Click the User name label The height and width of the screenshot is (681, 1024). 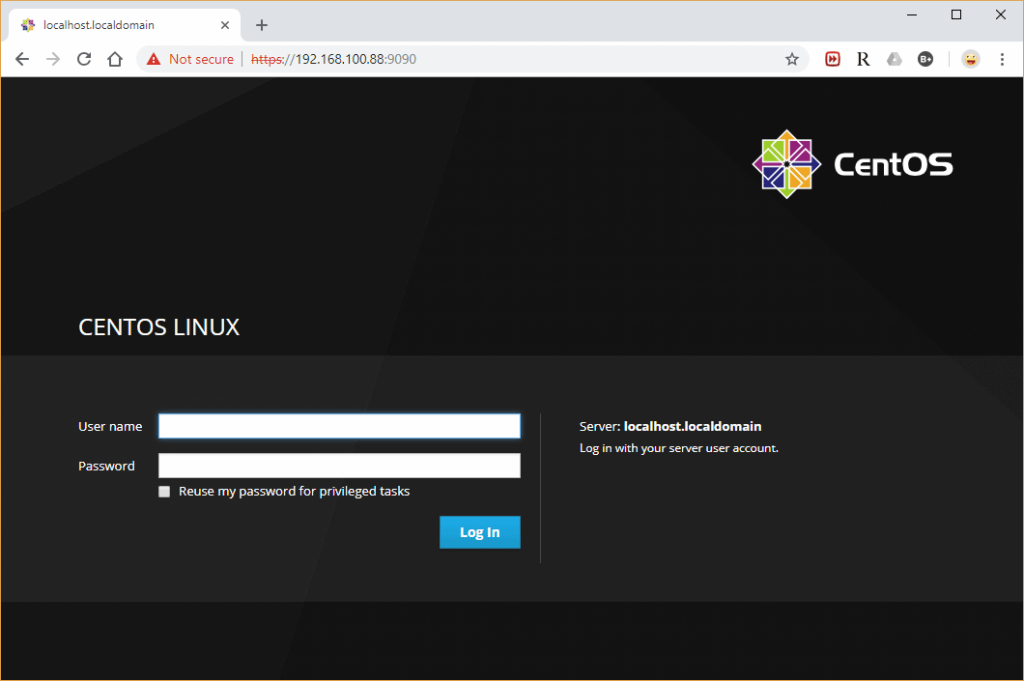click(x=110, y=426)
